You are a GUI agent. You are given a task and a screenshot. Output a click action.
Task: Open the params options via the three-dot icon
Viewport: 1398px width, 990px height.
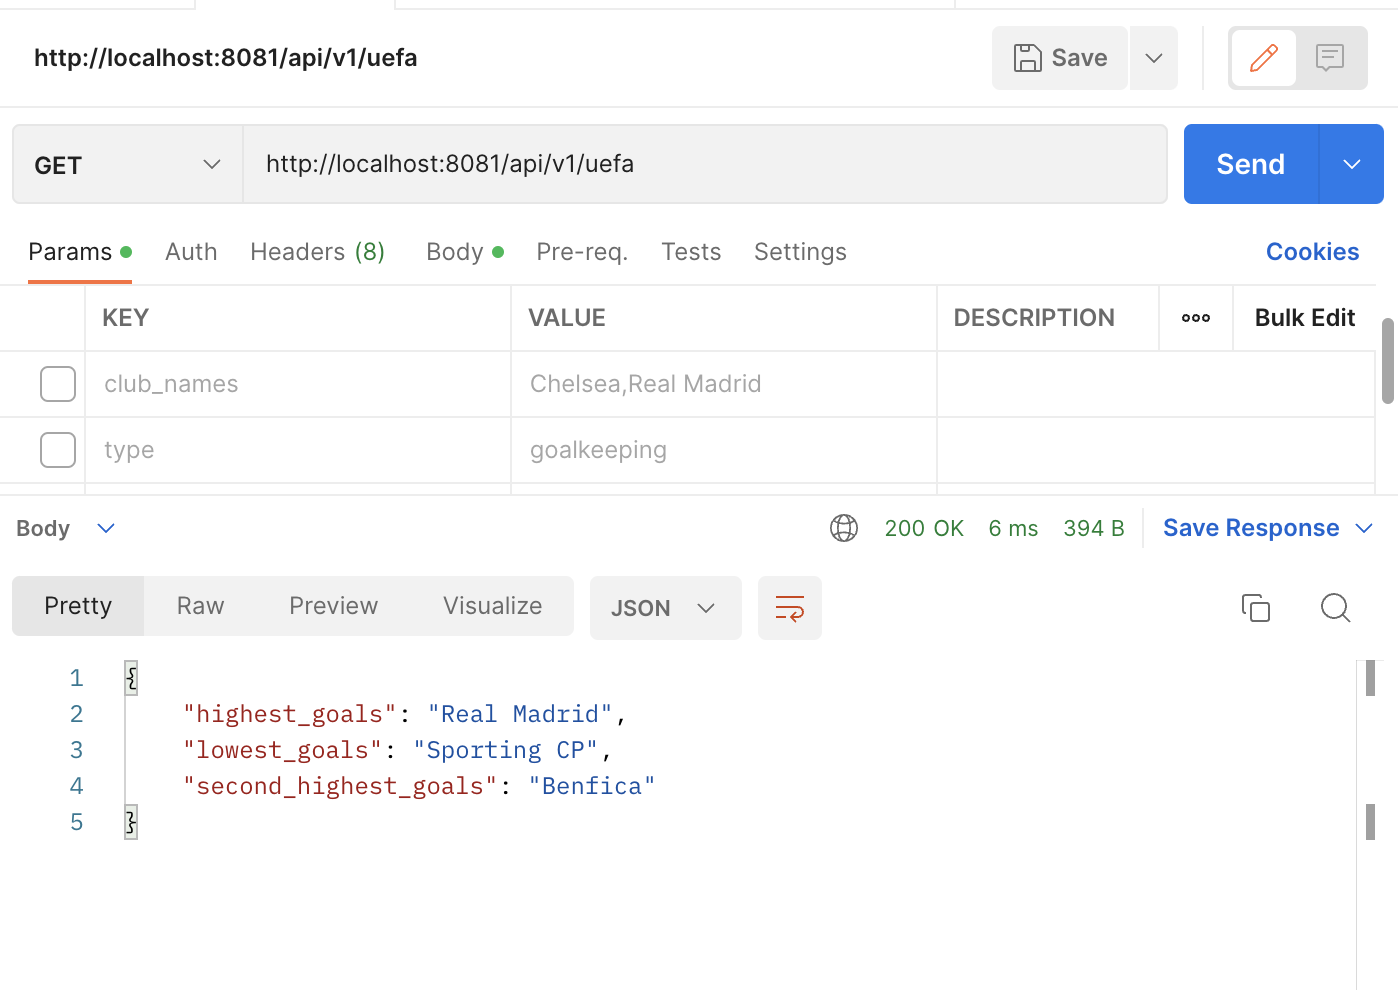click(1195, 317)
